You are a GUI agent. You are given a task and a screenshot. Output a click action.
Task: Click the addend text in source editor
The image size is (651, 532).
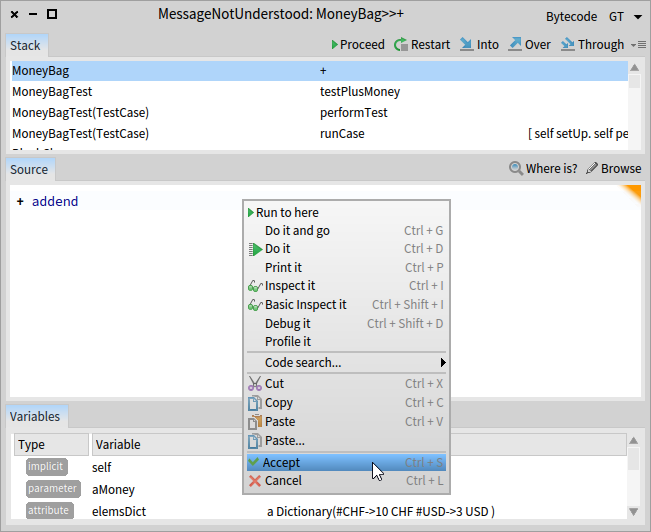tap(55, 201)
